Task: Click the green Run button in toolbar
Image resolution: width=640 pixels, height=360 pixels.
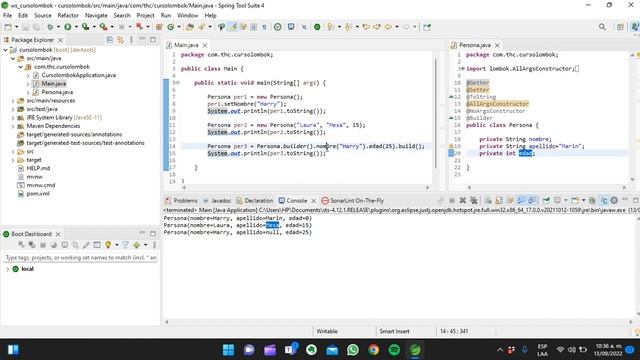Action: pos(68,27)
